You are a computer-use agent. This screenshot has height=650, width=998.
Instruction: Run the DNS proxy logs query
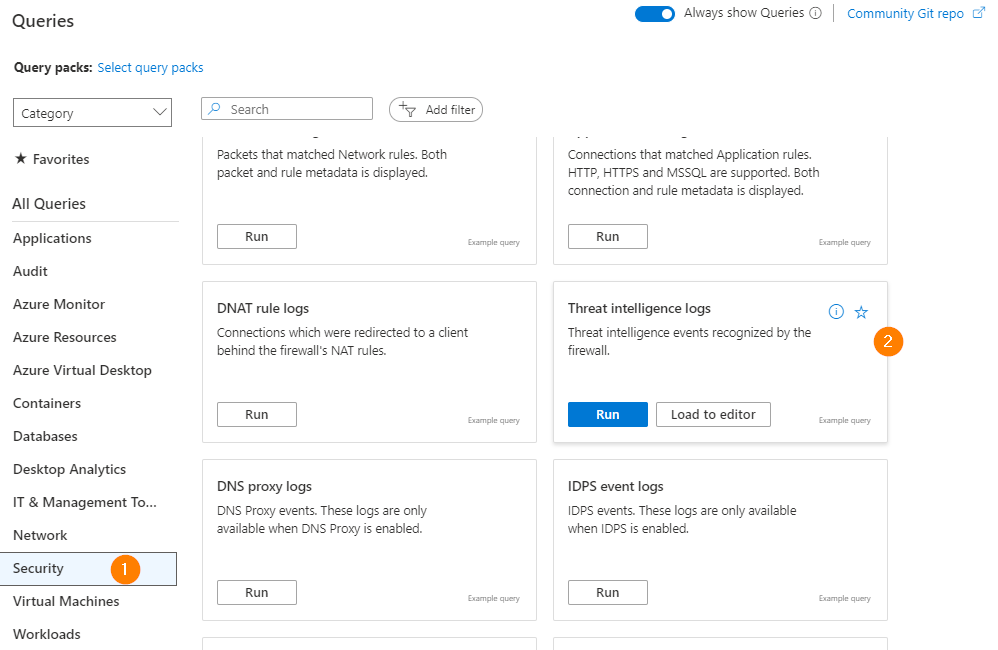point(257,593)
